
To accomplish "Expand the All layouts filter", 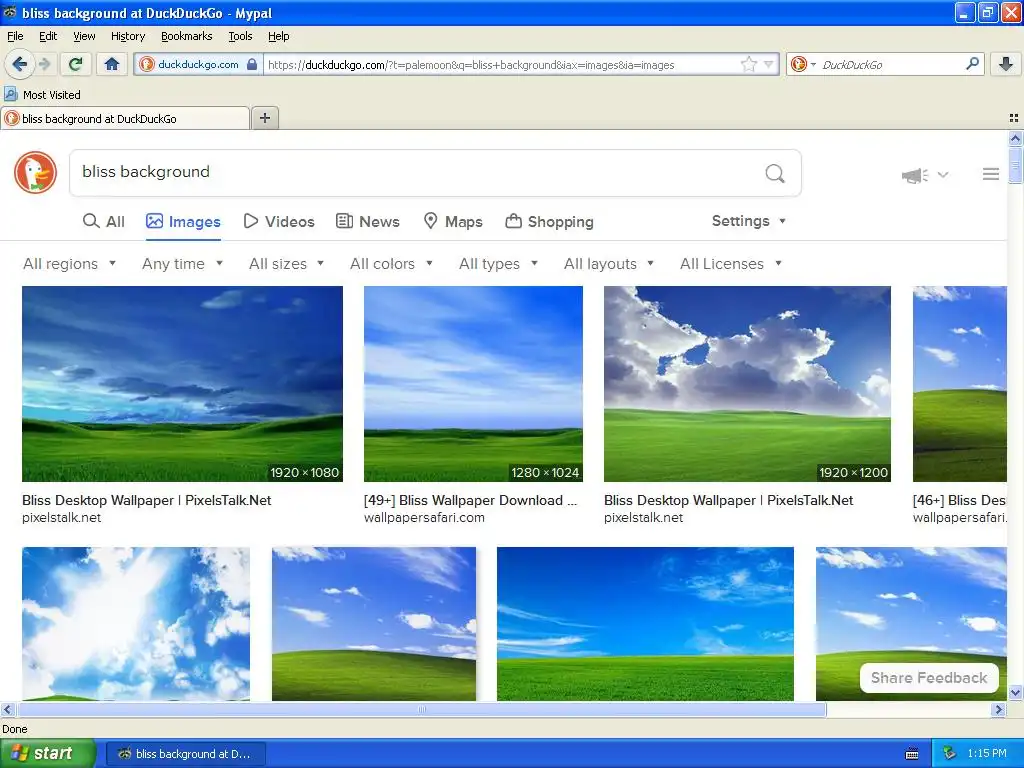I will pos(609,264).
